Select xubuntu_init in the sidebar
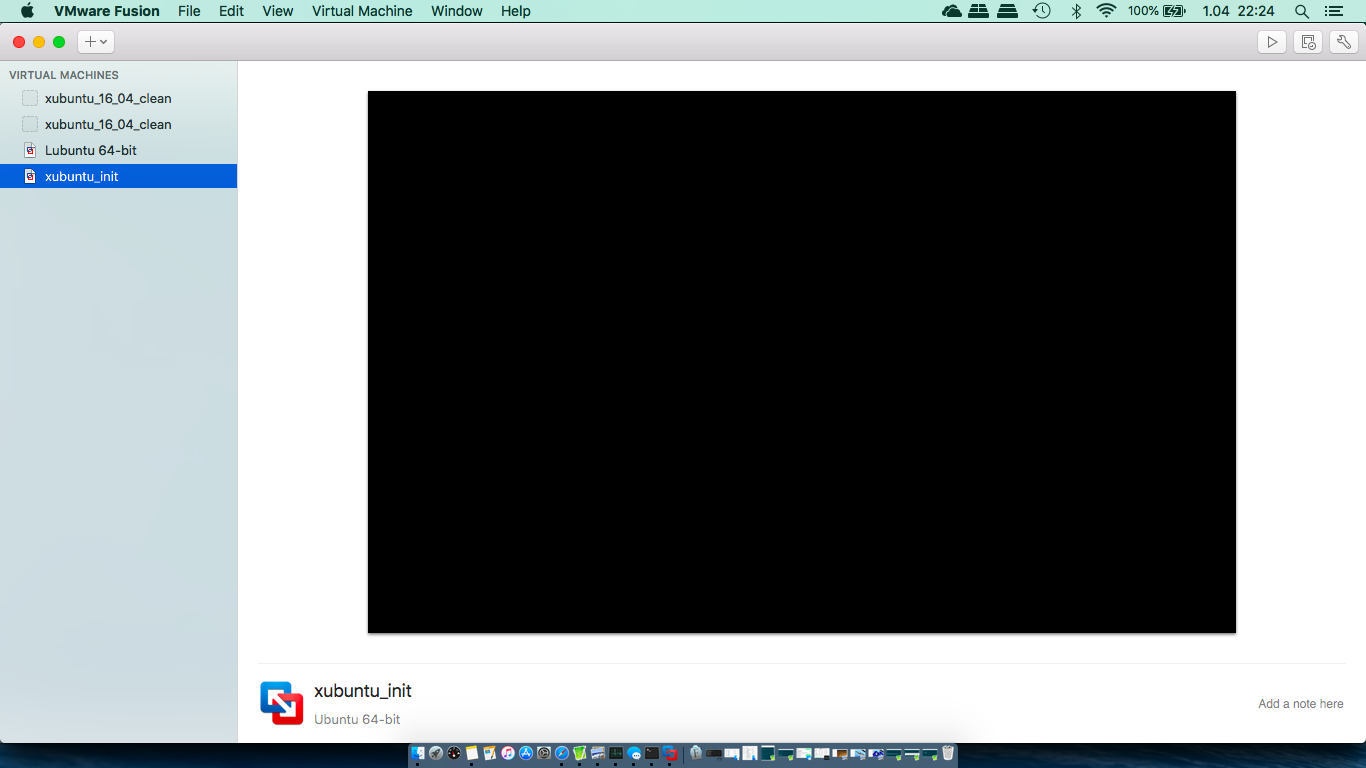Screen dimensions: 1366x768 [118, 176]
